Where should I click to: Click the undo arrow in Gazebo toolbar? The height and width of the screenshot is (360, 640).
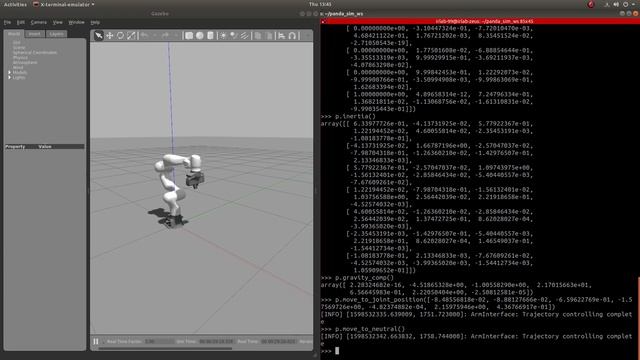point(144,36)
